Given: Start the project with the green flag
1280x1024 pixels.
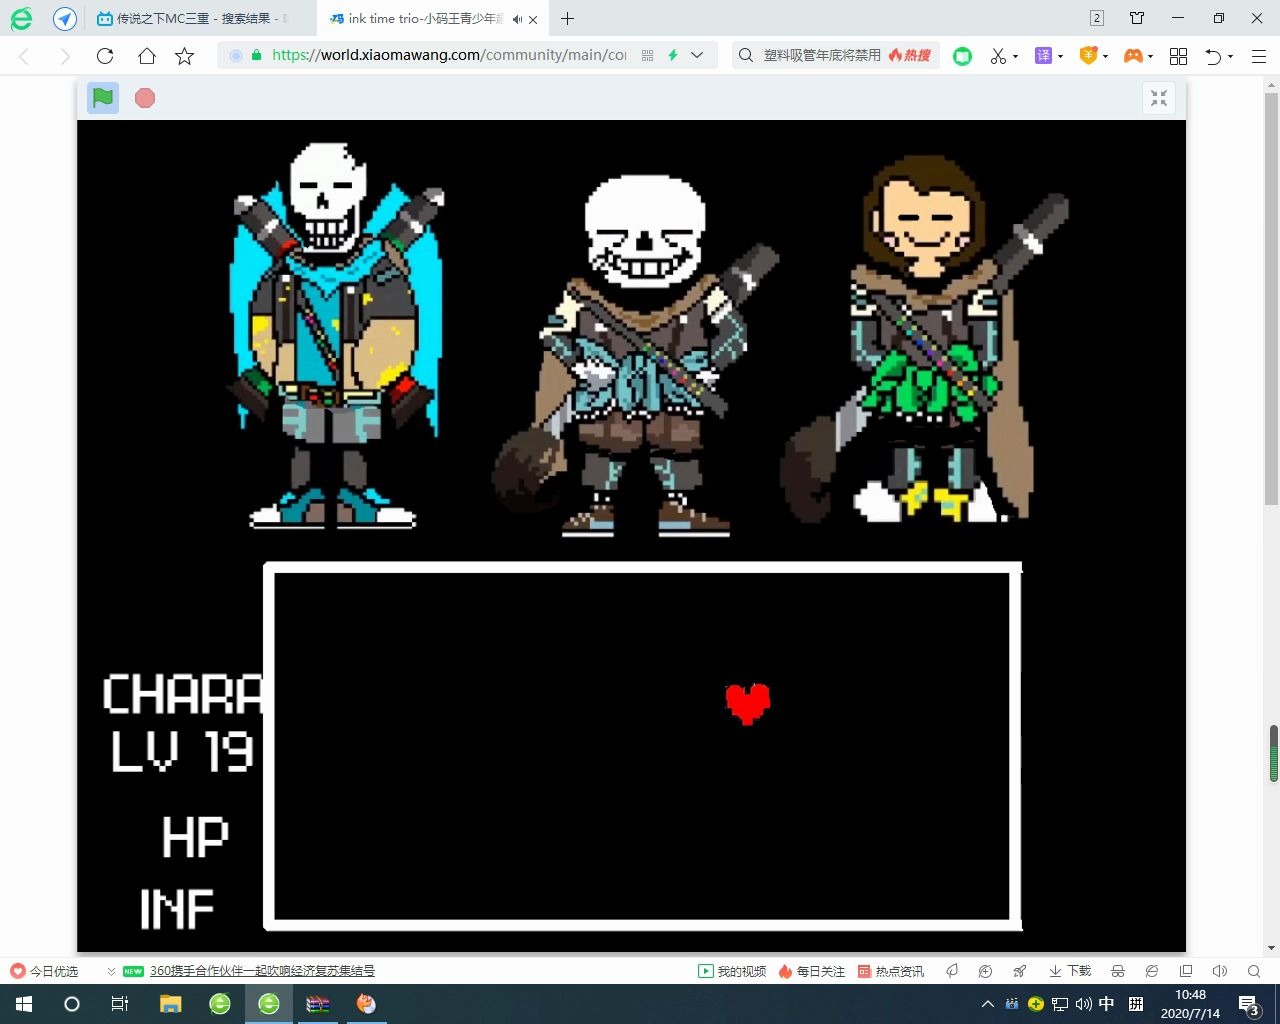Looking at the screenshot, I should pos(103,98).
